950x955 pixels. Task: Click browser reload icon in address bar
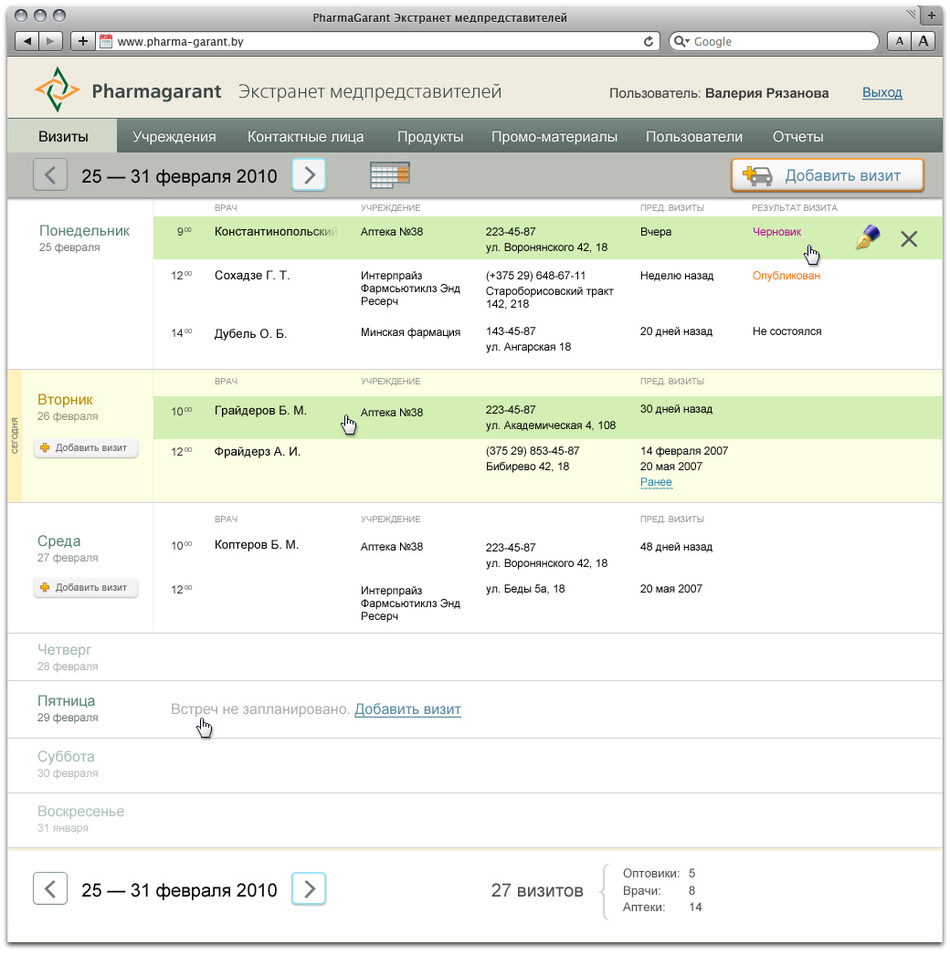coord(648,41)
